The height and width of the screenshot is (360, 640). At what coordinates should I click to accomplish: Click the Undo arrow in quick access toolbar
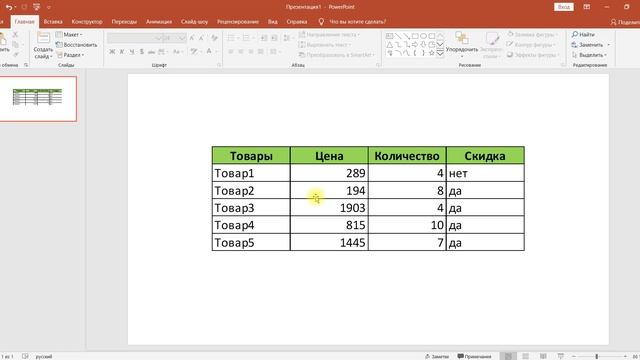9,7
